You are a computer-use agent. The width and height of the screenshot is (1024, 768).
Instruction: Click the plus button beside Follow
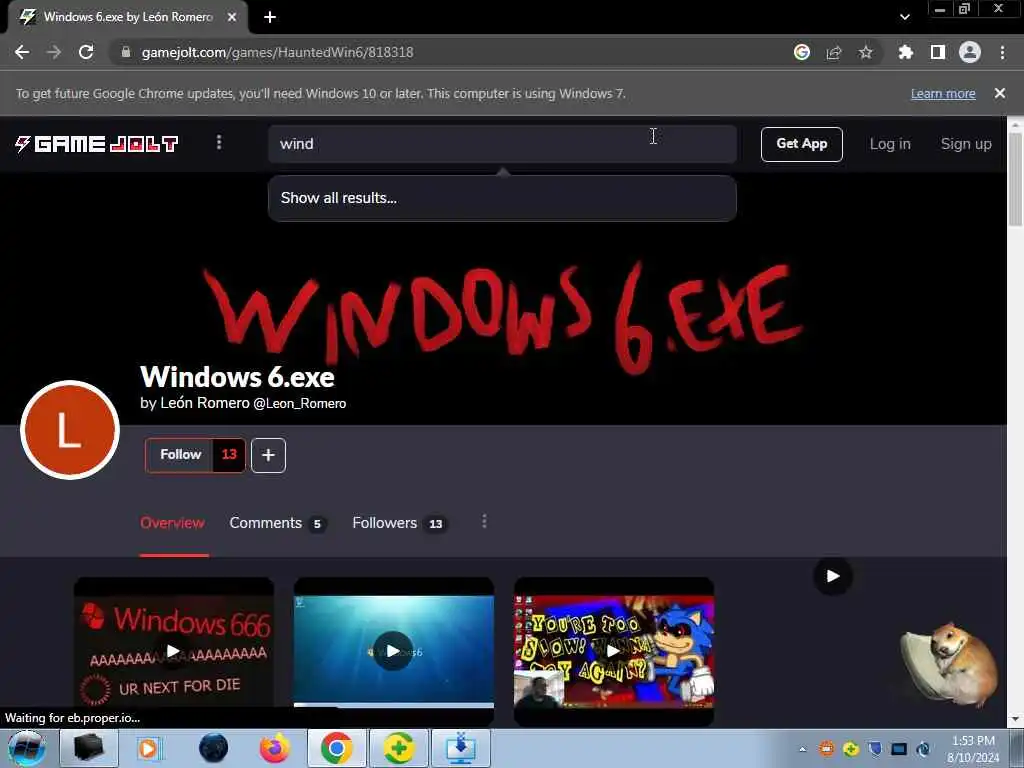tap(268, 455)
